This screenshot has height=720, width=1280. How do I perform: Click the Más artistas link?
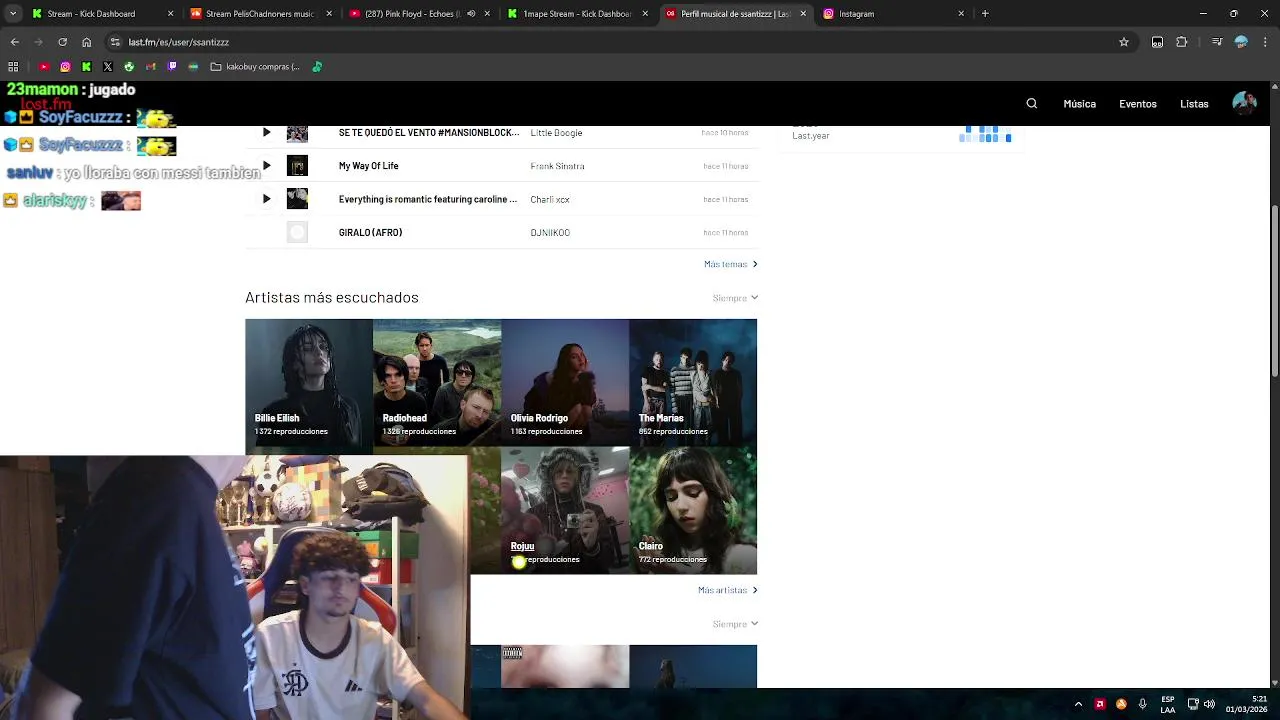727,590
